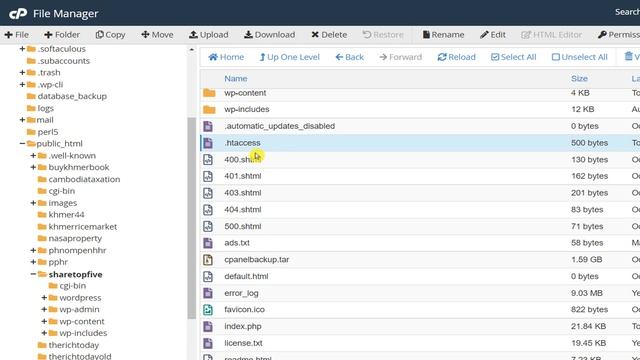
Task: Click the error_log file icon
Action: tap(208, 293)
